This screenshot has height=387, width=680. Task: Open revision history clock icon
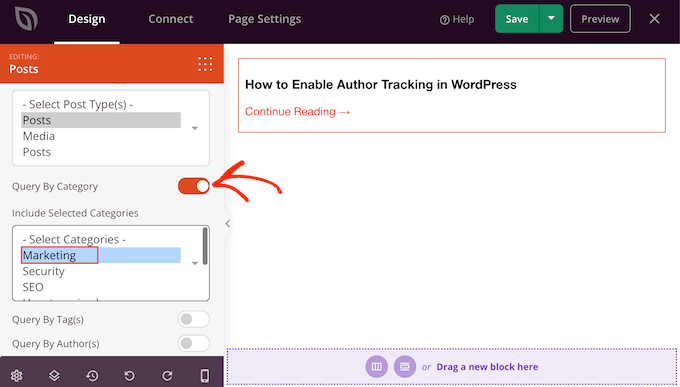tap(92, 375)
